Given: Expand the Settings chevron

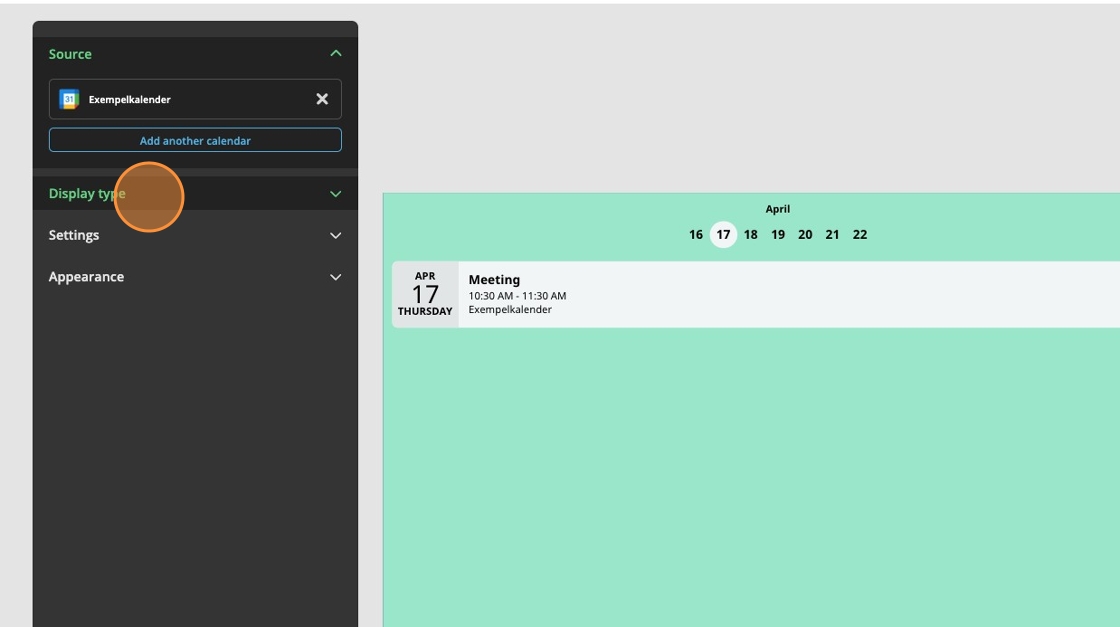Looking at the screenshot, I should [336, 235].
